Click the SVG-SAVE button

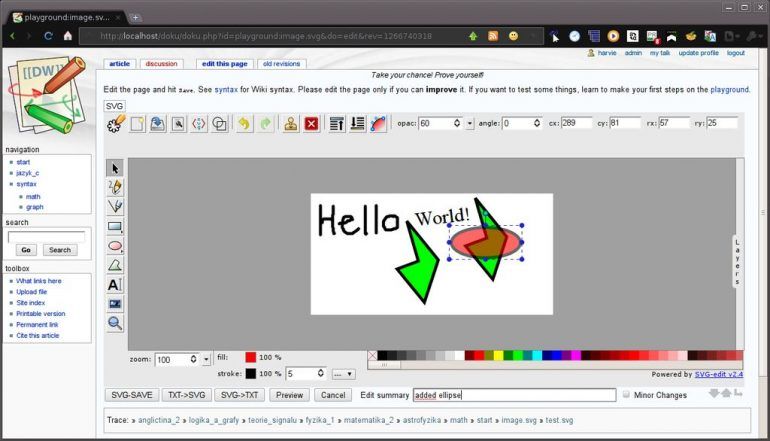(132, 395)
